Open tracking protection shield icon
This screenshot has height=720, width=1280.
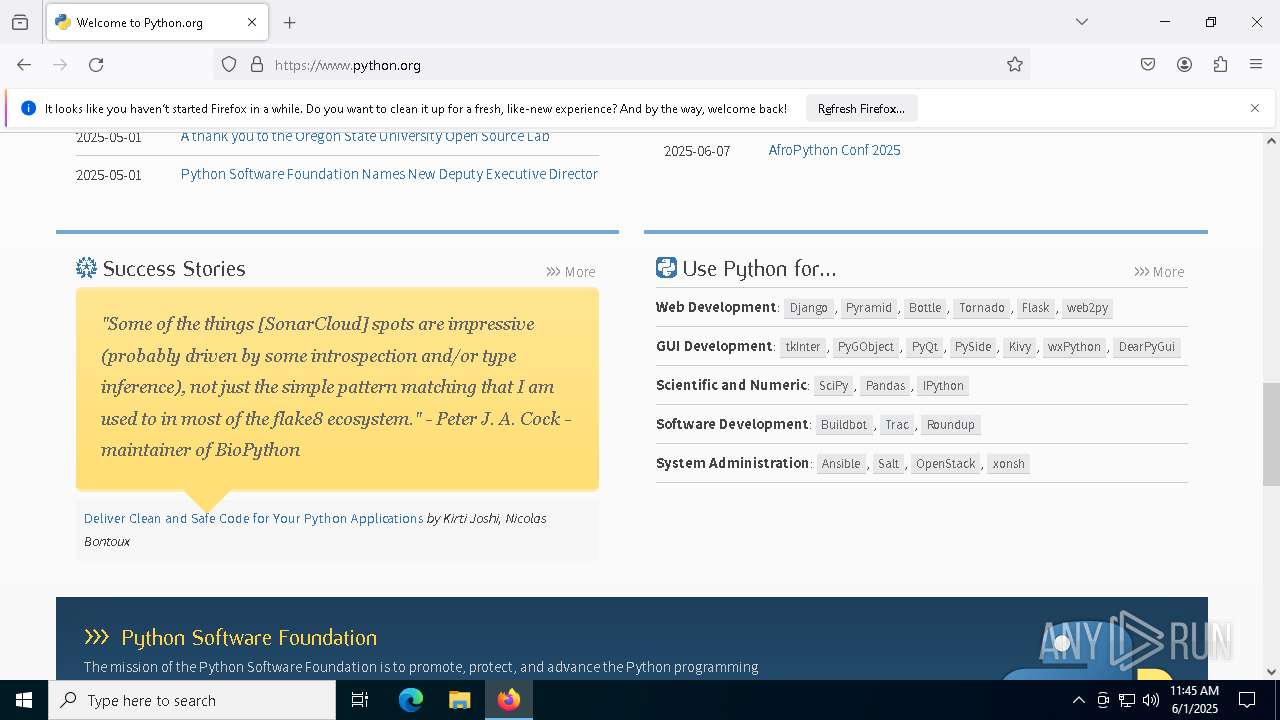[229, 65]
